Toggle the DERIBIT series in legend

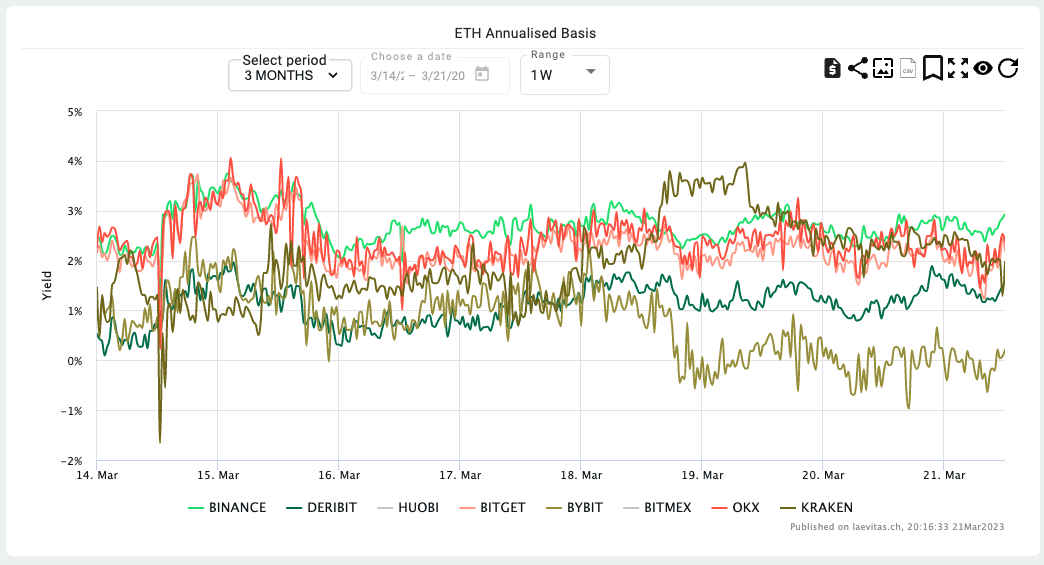click(x=326, y=508)
